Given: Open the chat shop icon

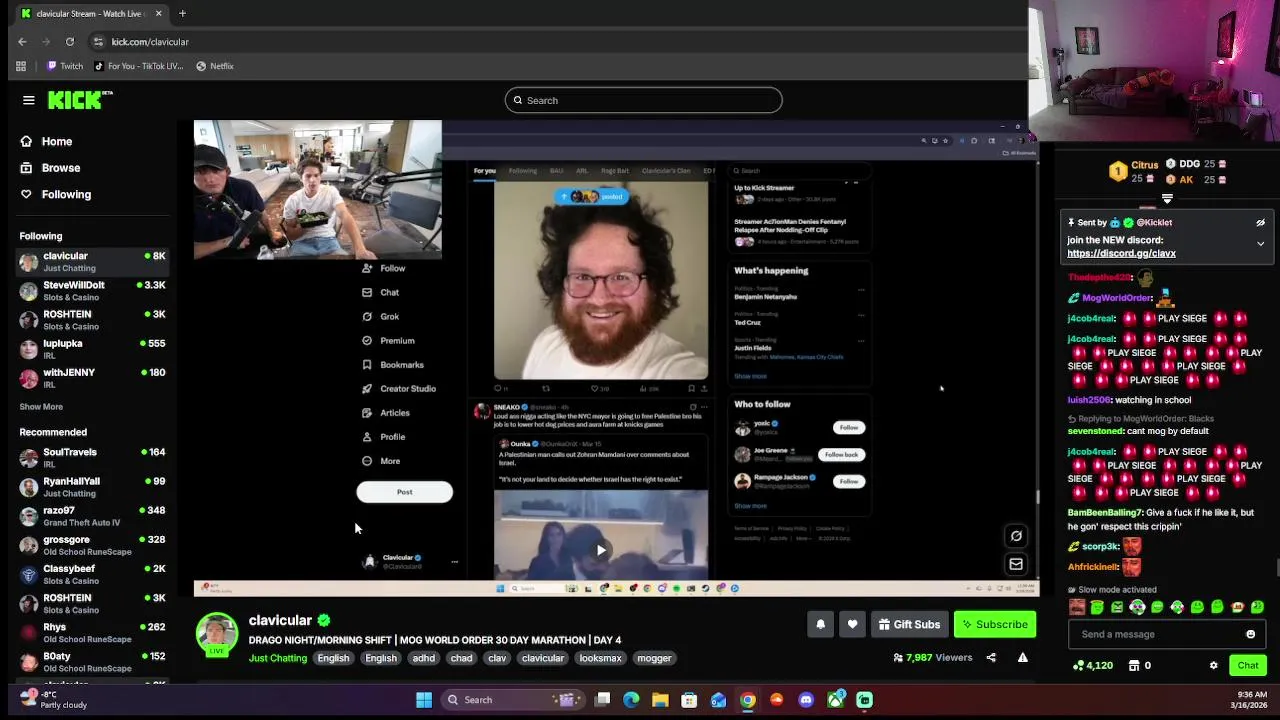Looking at the screenshot, I should tap(1134, 665).
